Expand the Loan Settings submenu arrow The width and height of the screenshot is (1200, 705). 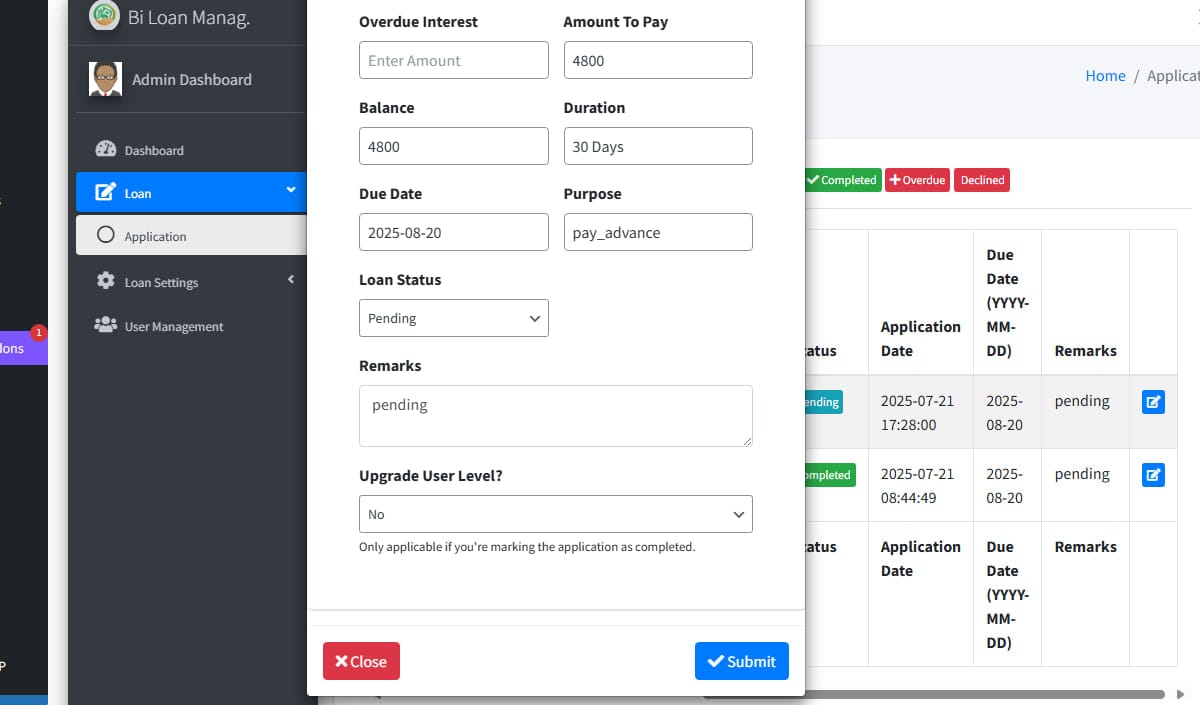tap(291, 280)
